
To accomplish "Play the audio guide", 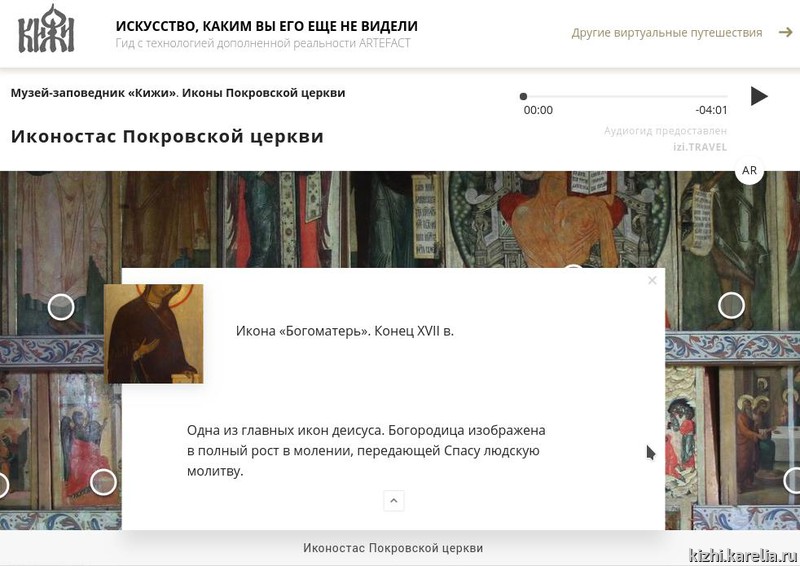I will pyautogui.click(x=759, y=96).
